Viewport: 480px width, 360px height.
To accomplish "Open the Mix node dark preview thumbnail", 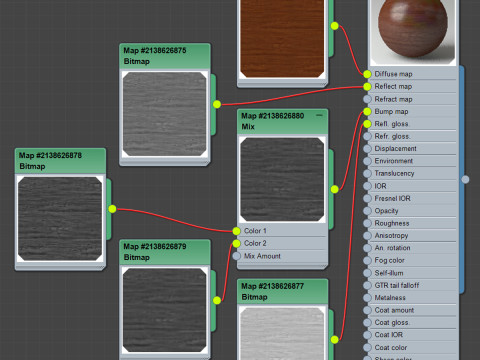I will coord(282,179).
